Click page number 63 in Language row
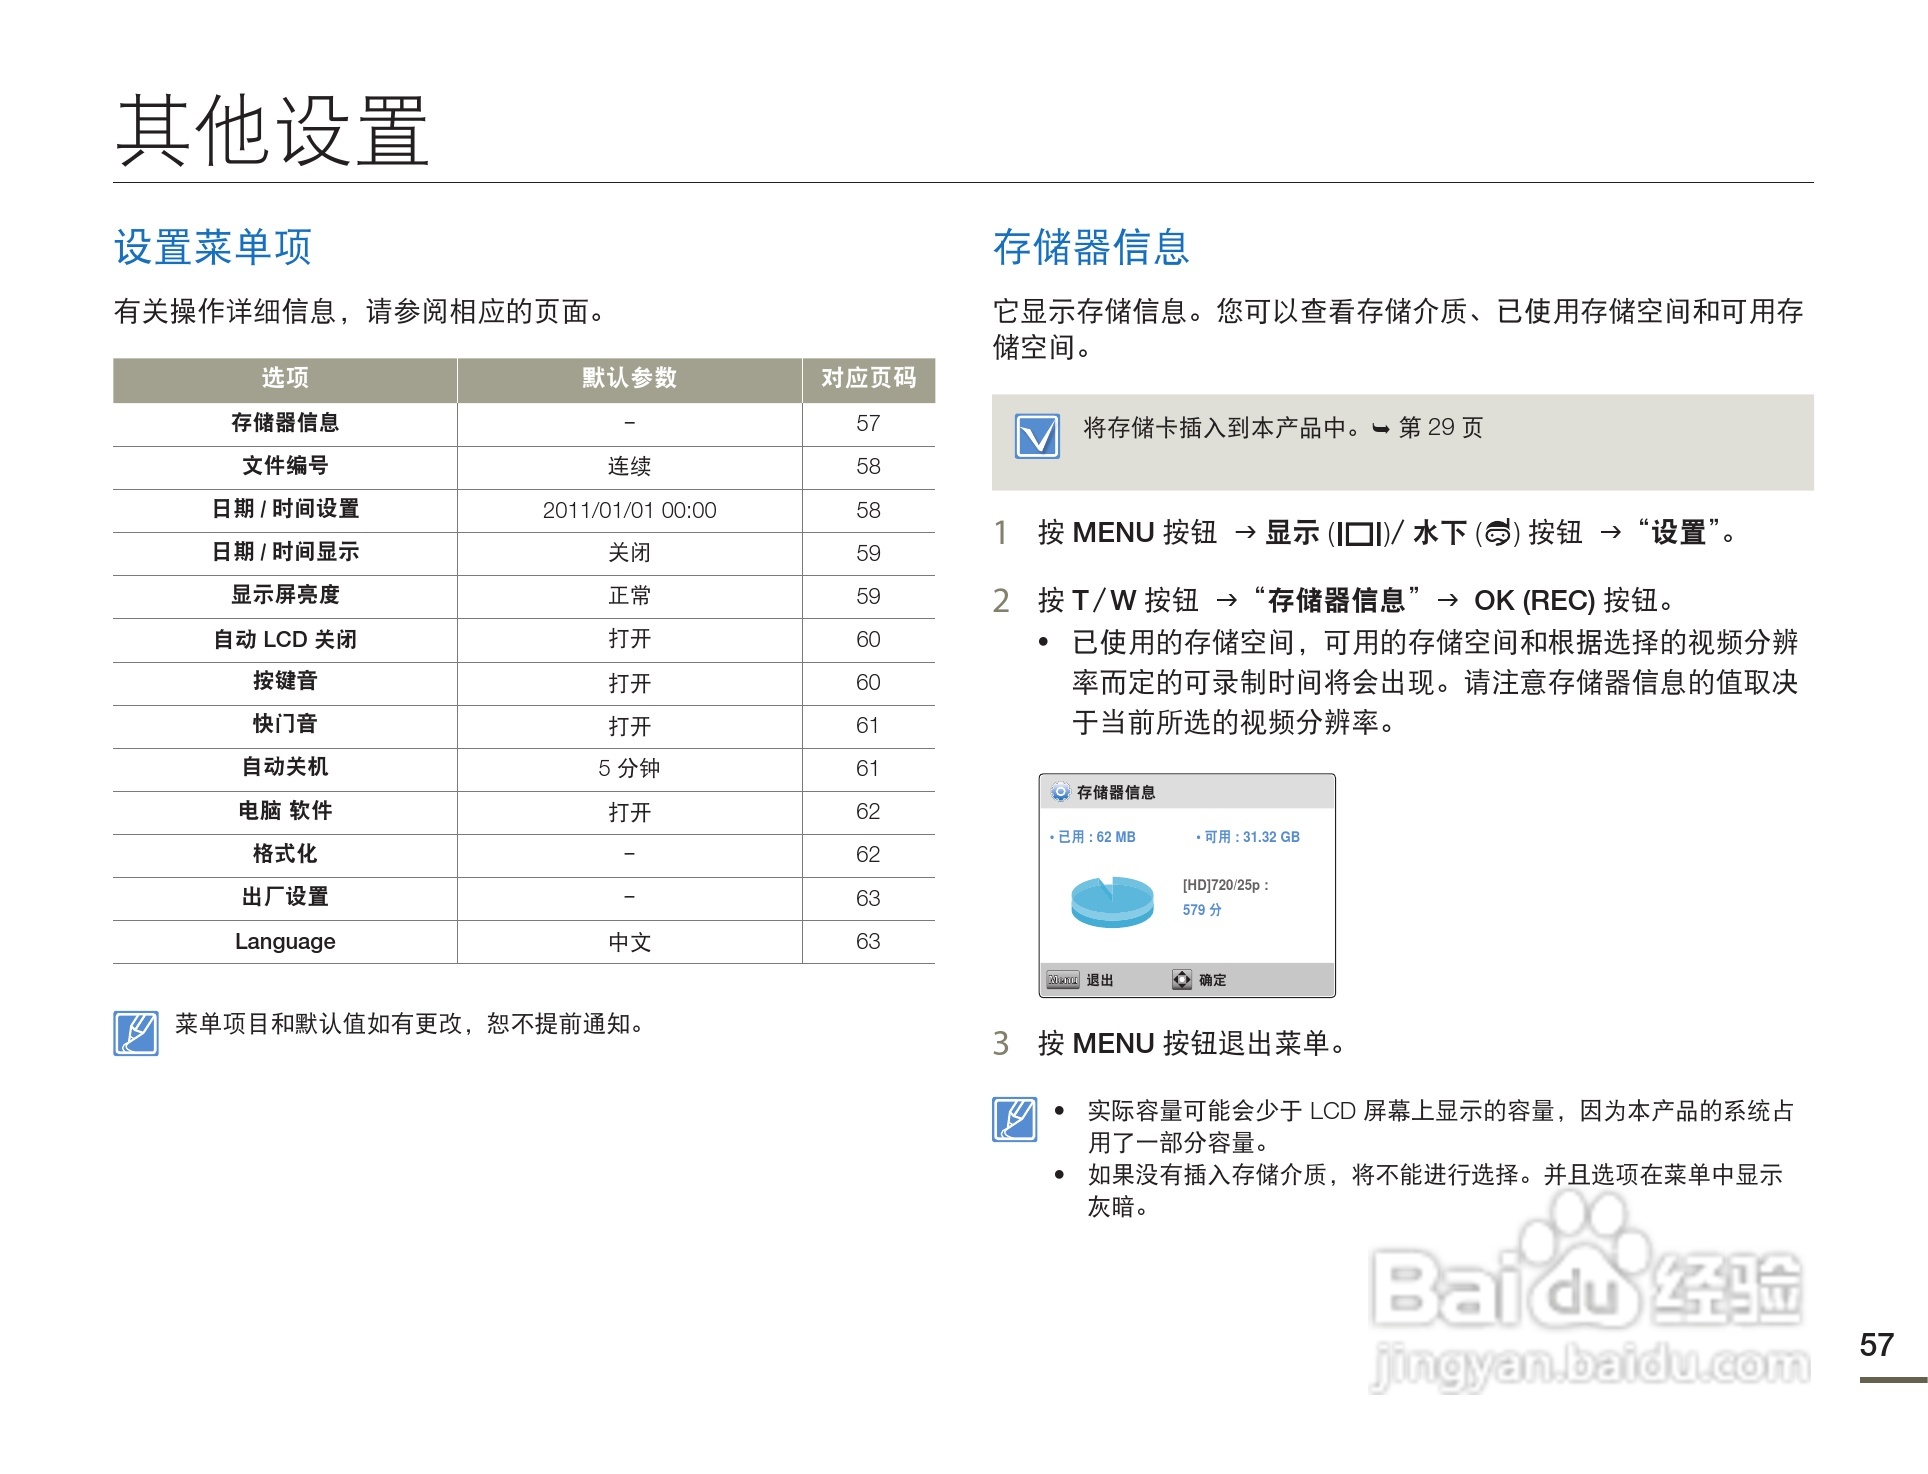The width and height of the screenshot is (1928, 1474). pyautogui.click(x=868, y=941)
